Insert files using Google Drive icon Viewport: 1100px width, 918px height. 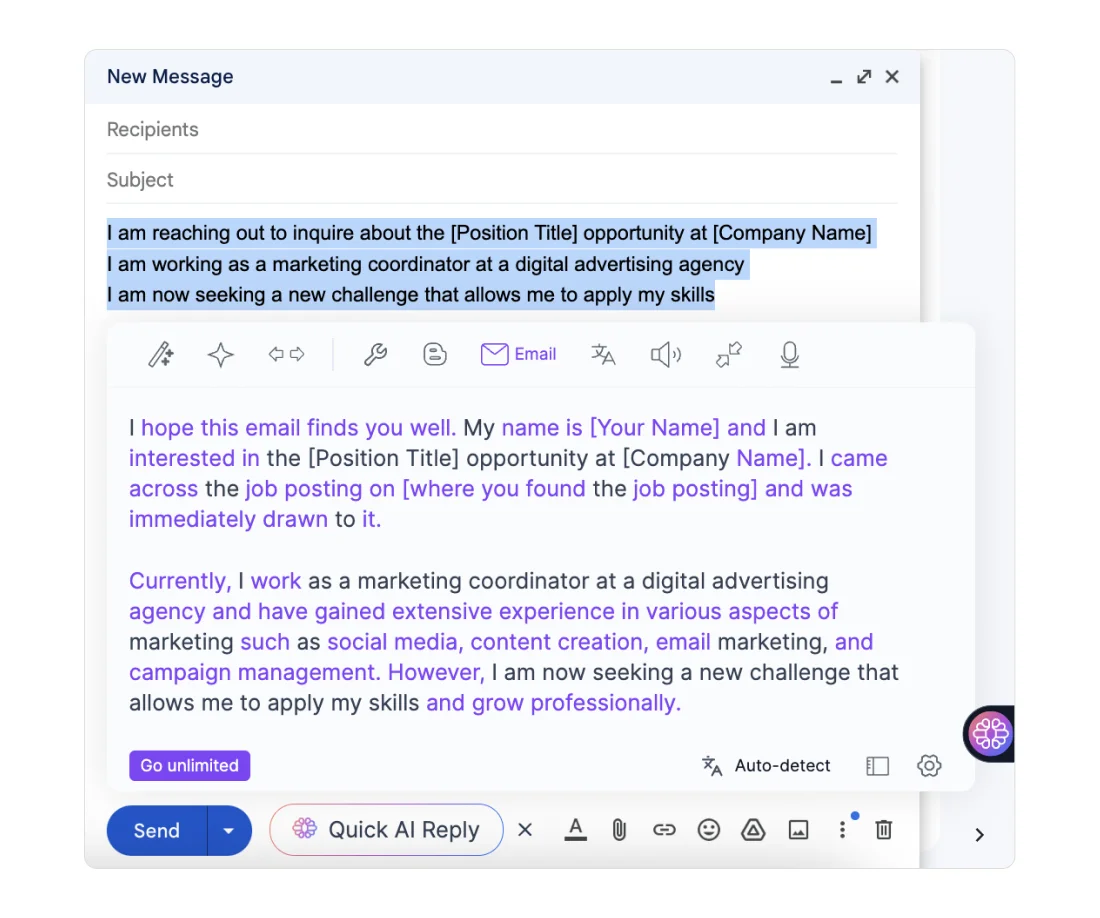pyautogui.click(x=753, y=830)
